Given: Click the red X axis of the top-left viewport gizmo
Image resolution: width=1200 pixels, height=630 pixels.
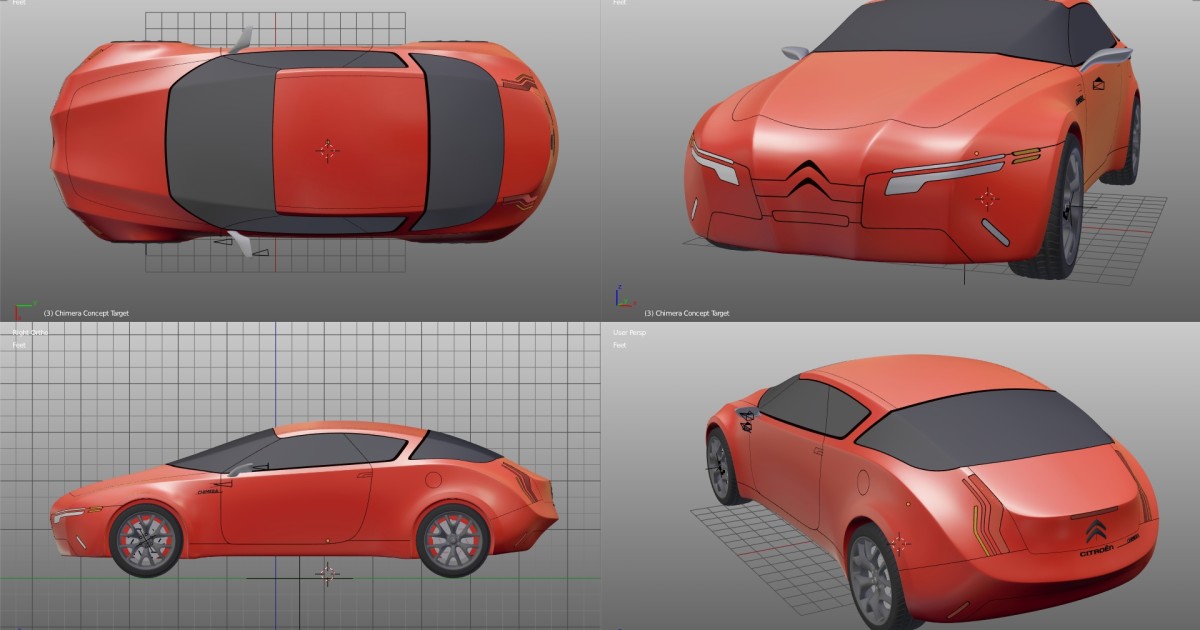Looking at the screenshot, I should click(x=17, y=315).
